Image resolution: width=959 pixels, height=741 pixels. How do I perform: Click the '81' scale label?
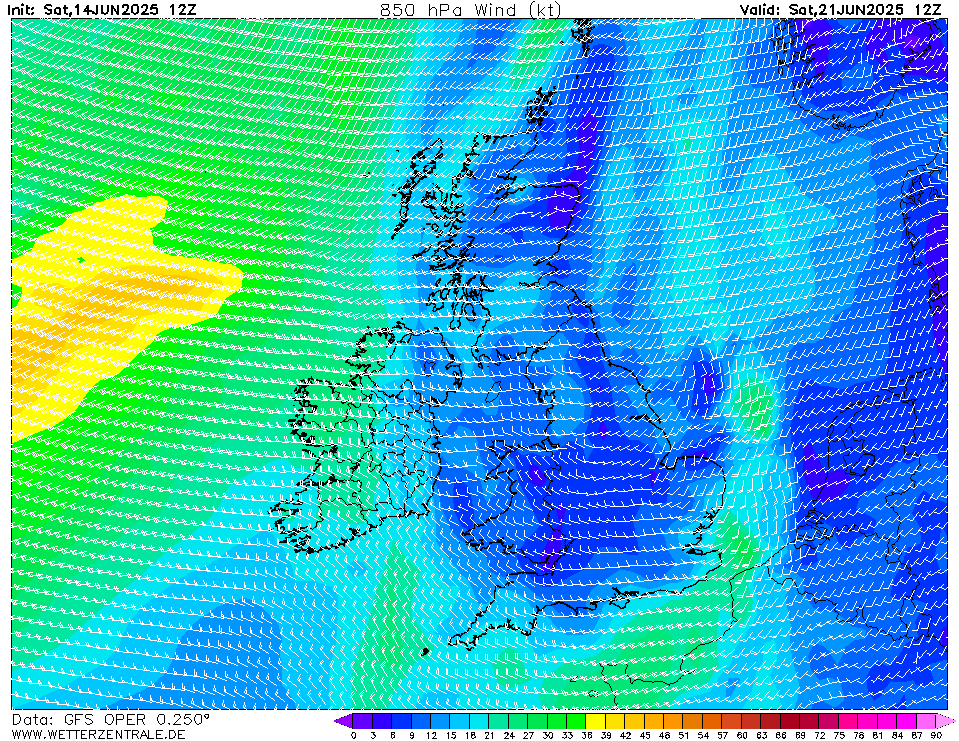[878, 735]
